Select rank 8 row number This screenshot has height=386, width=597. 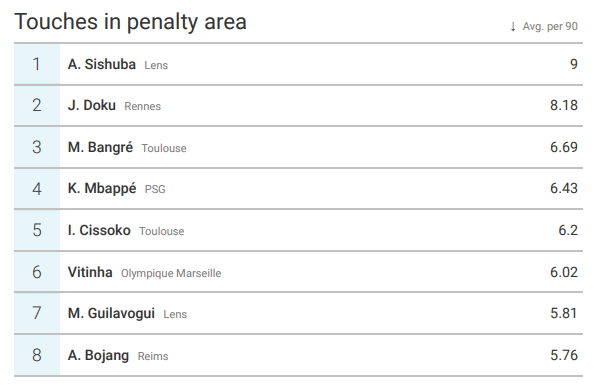pyautogui.click(x=37, y=355)
